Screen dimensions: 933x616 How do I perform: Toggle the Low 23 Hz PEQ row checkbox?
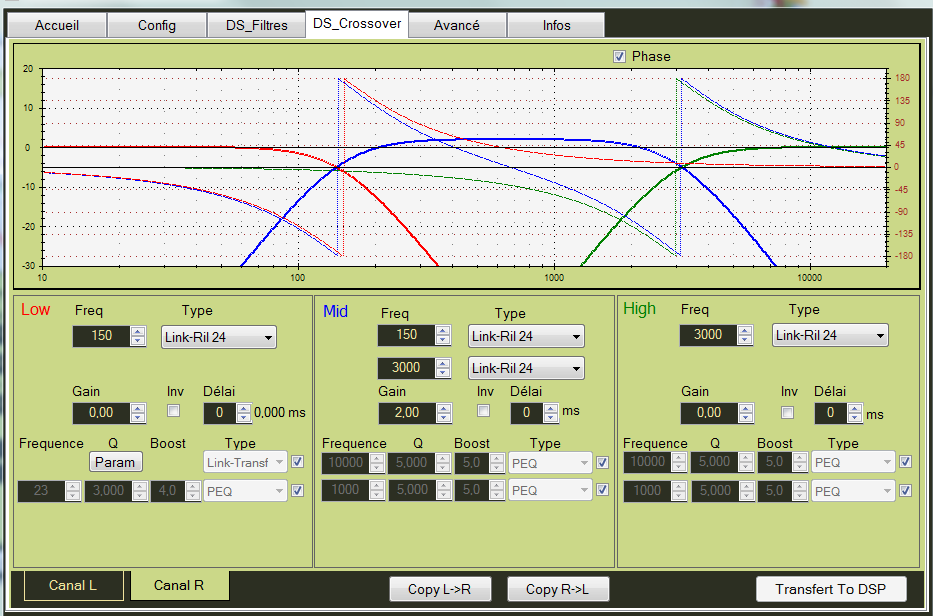[x=298, y=490]
